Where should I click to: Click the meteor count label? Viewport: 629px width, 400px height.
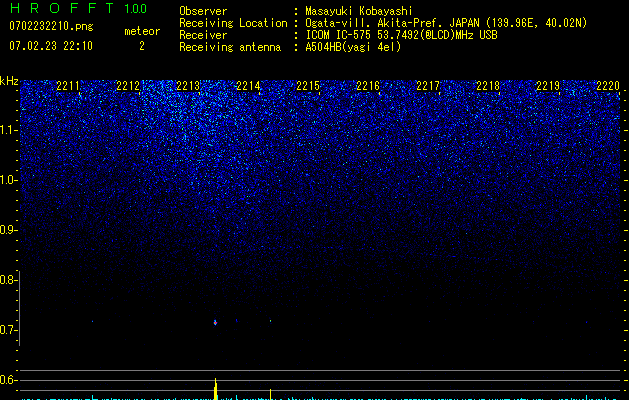142,31
